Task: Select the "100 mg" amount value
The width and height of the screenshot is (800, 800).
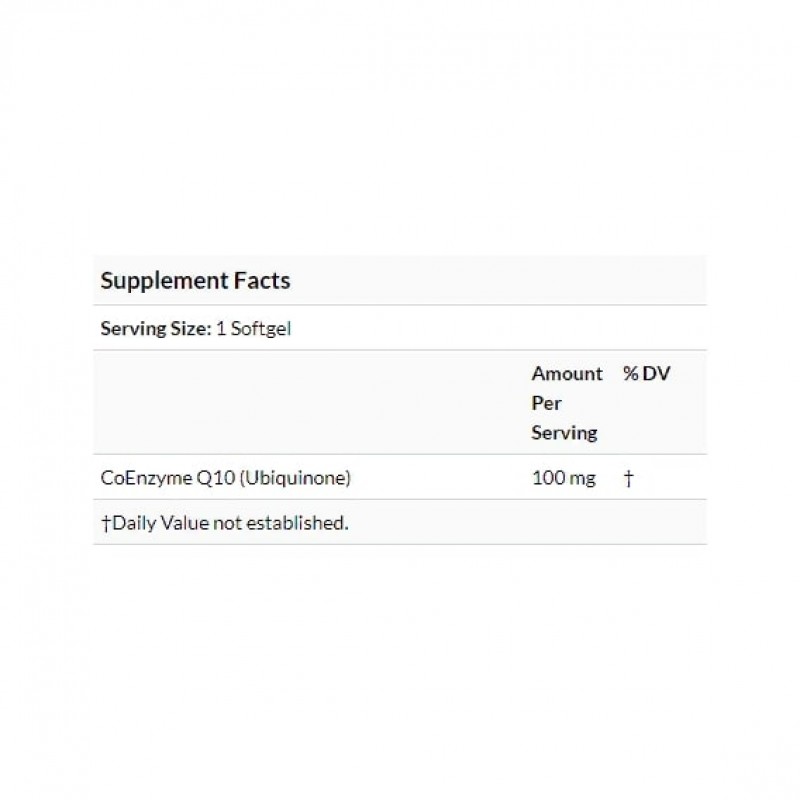Action: tap(563, 478)
